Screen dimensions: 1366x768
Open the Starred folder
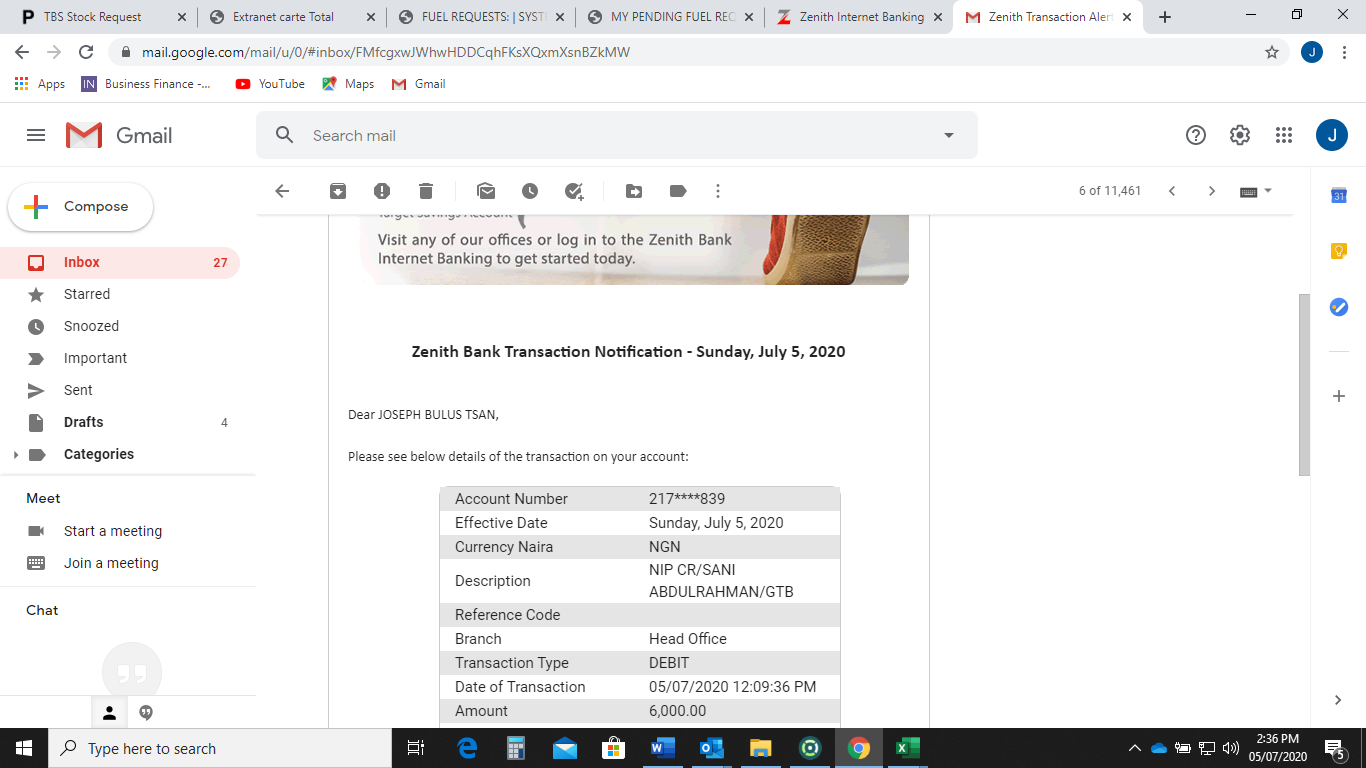pyautogui.click(x=120, y=295)
